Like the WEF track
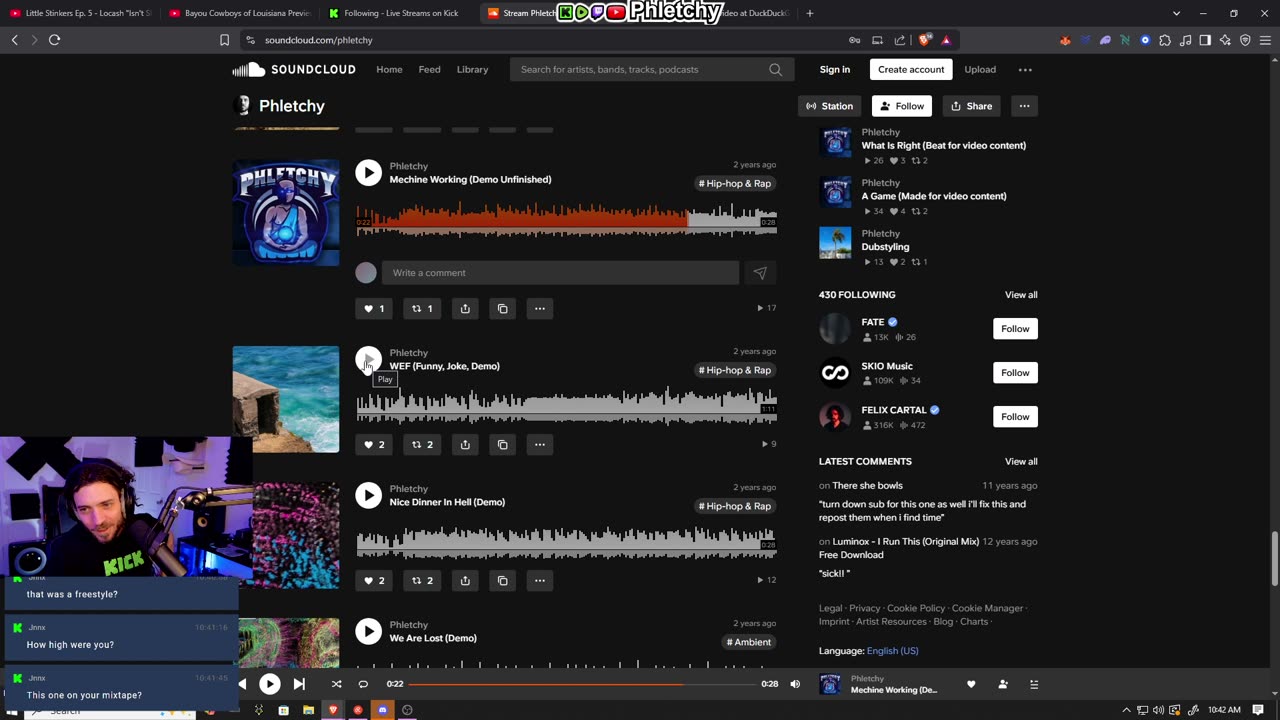1280x720 pixels. [x=373, y=444]
